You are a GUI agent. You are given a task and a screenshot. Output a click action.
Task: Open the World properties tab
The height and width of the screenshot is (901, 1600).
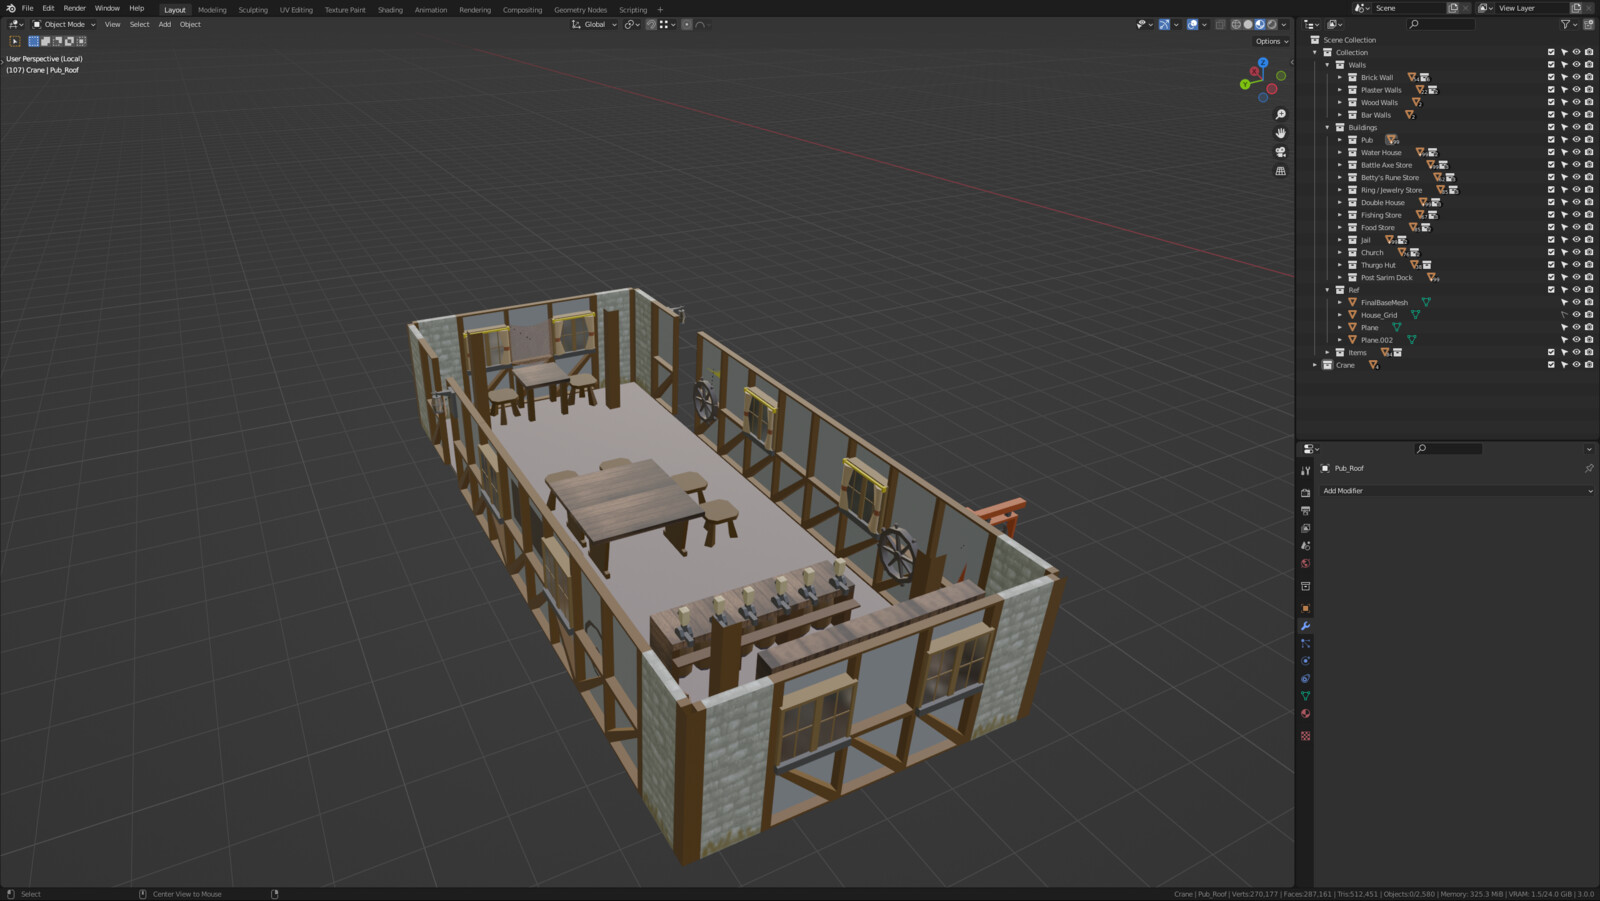pyautogui.click(x=1305, y=563)
